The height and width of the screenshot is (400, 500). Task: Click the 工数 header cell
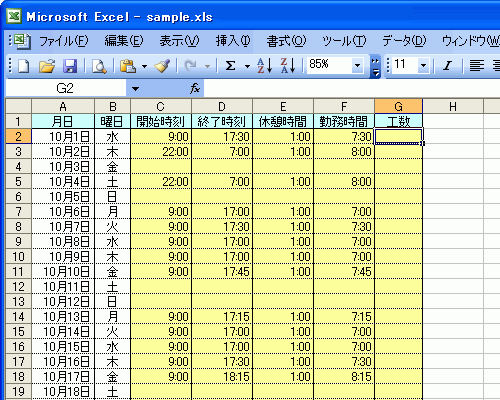399,121
